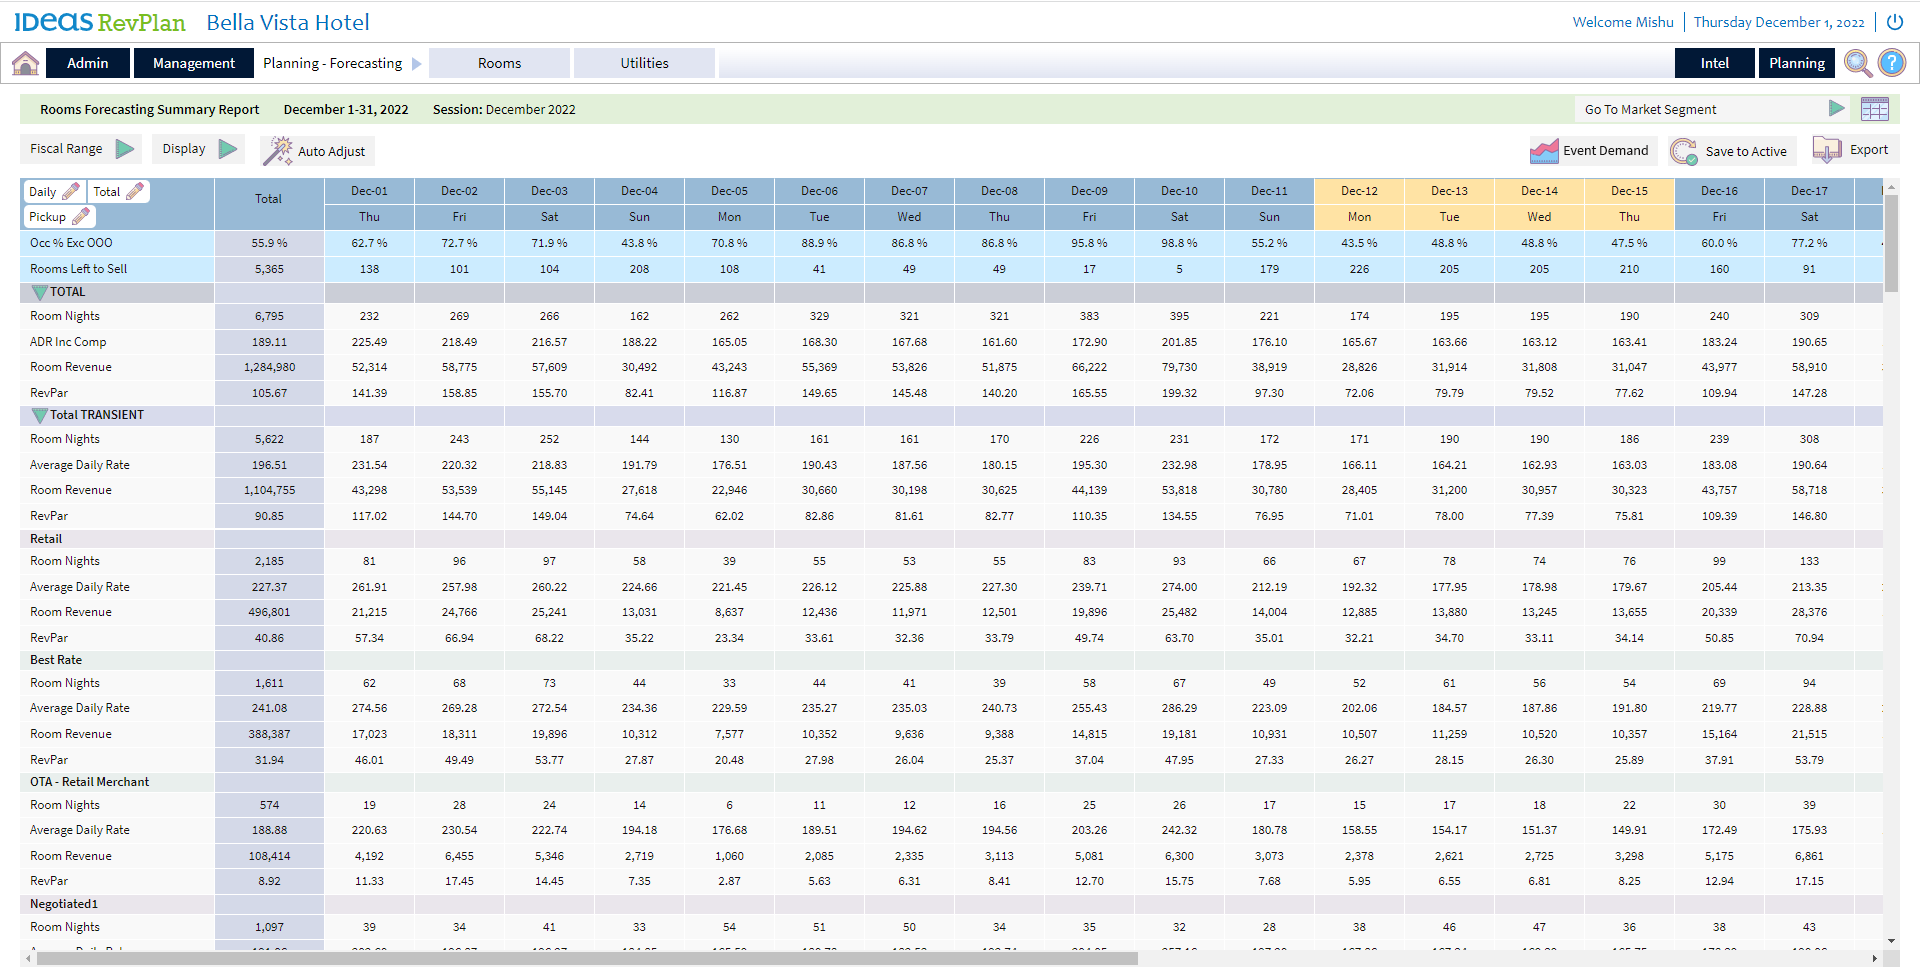Click the grid table view icon
1920x969 pixels.
click(x=1874, y=109)
